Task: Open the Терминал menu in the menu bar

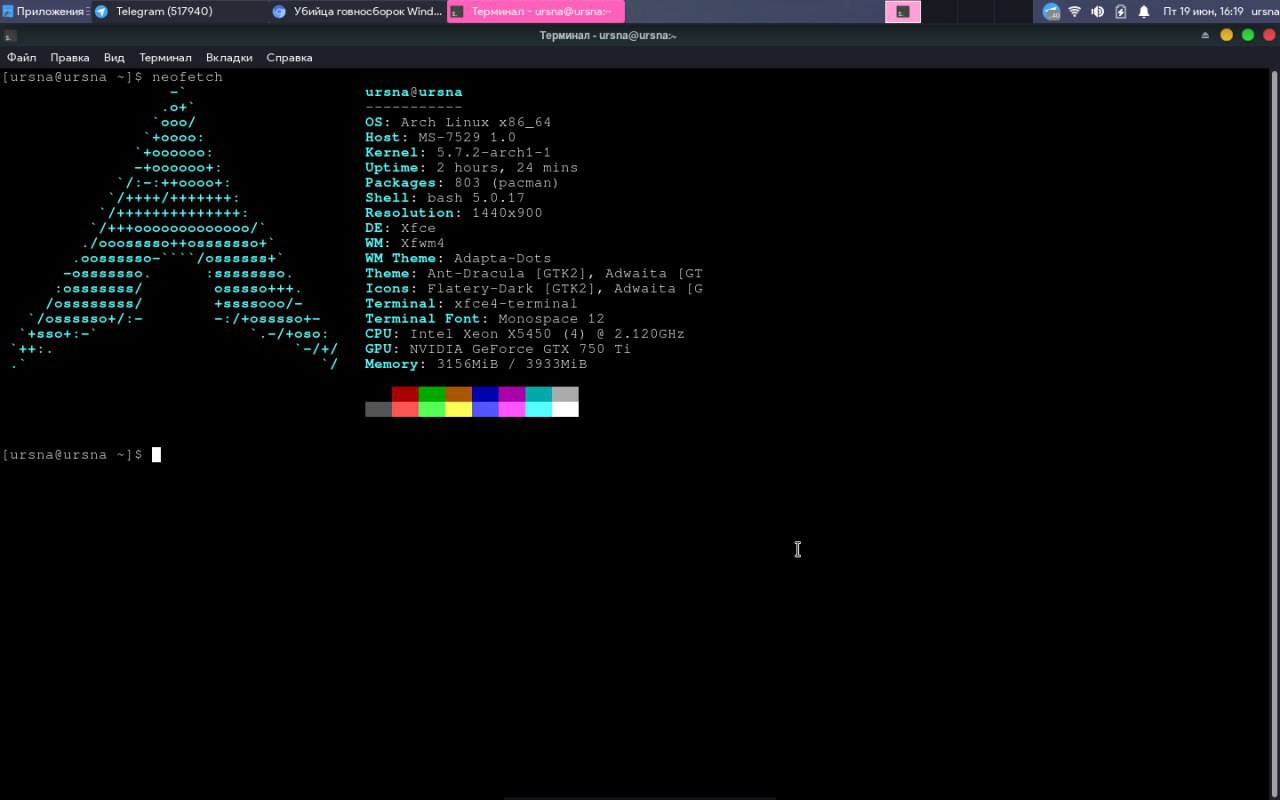Action: tap(165, 58)
